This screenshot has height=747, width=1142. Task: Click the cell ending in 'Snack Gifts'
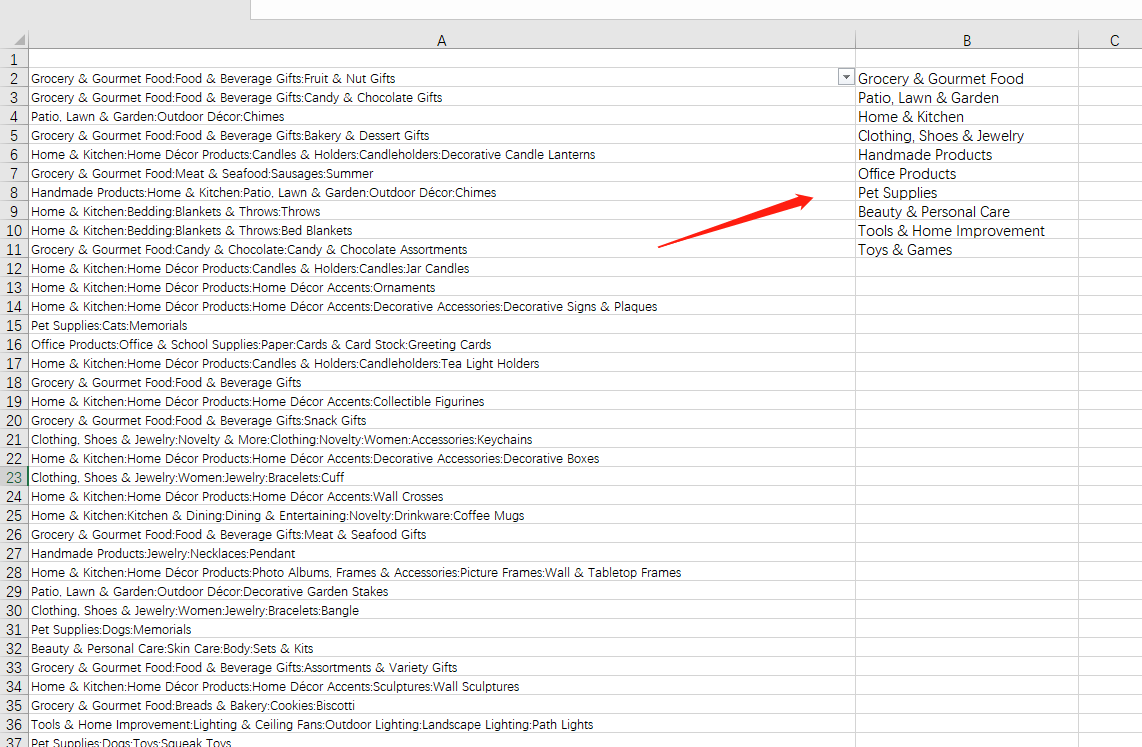[441, 420]
